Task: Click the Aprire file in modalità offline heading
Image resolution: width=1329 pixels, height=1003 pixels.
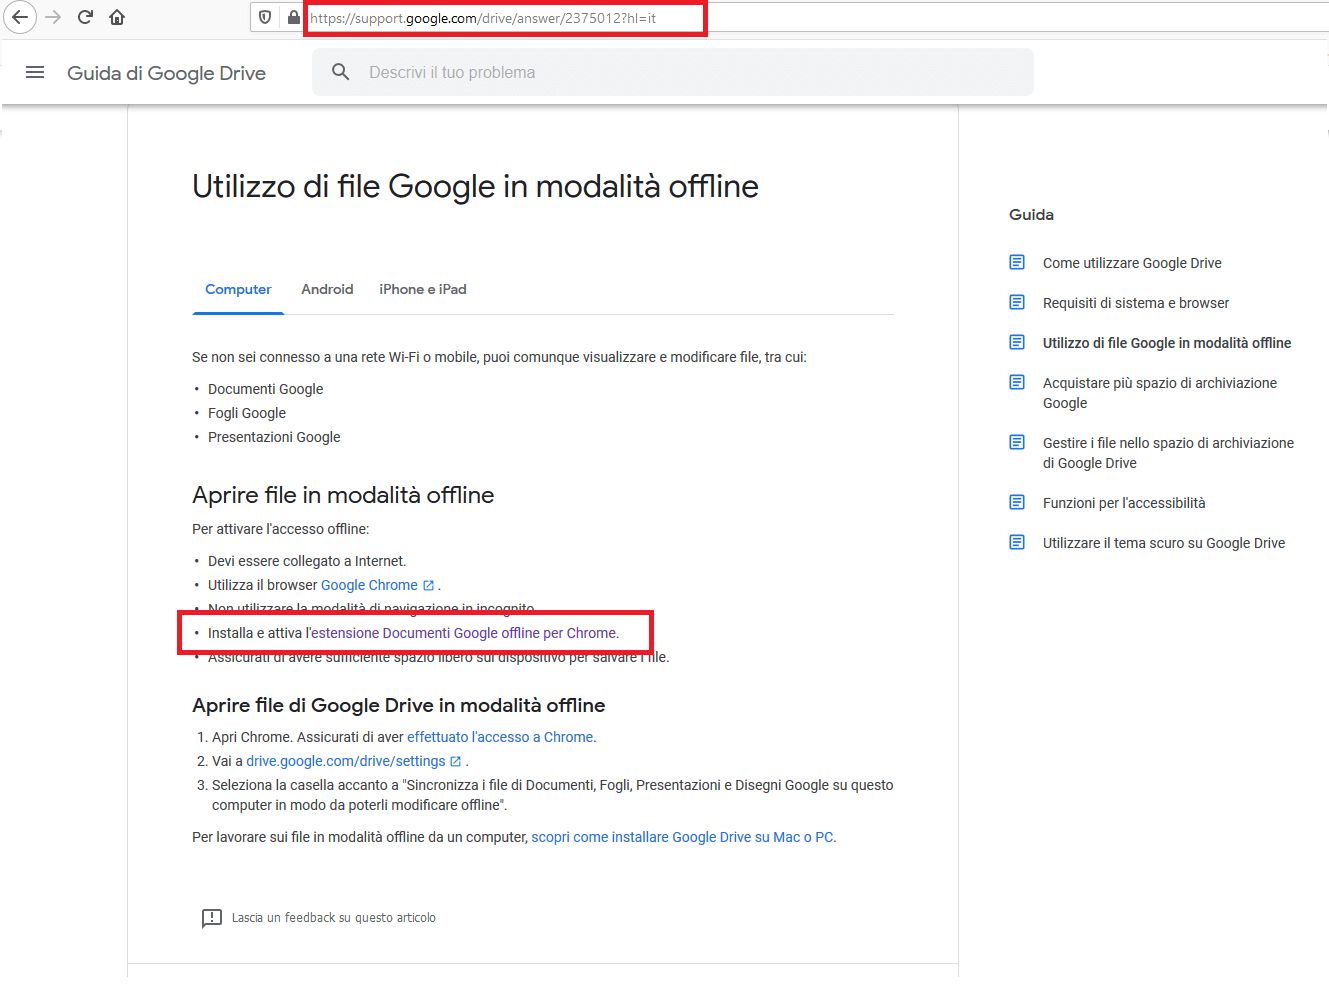Action: [343, 495]
